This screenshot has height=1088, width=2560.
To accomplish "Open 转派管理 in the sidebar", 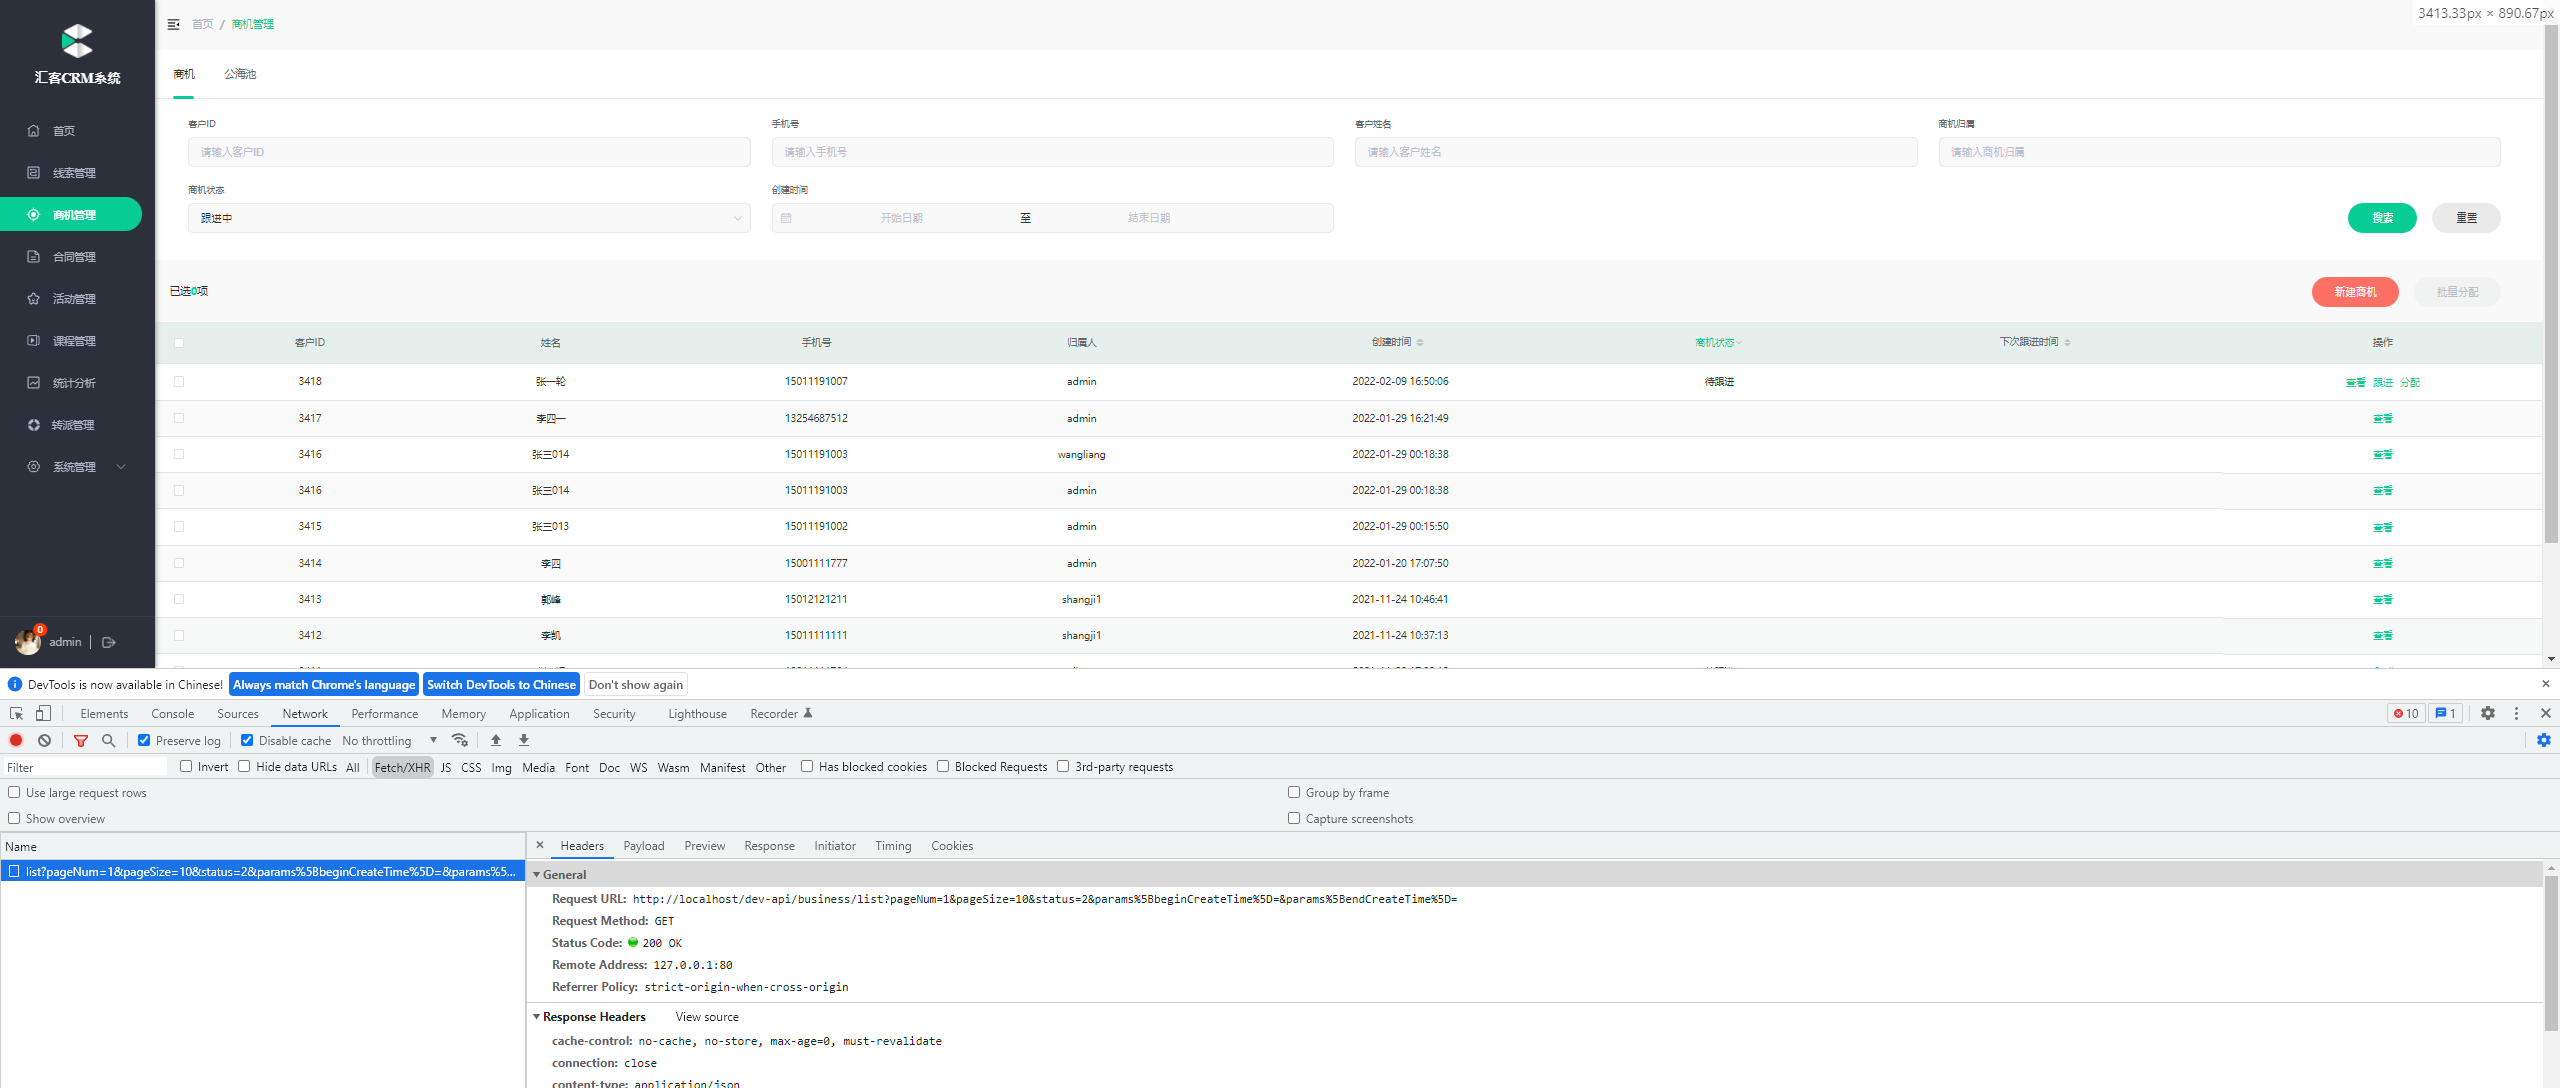I will pyautogui.click(x=74, y=425).
